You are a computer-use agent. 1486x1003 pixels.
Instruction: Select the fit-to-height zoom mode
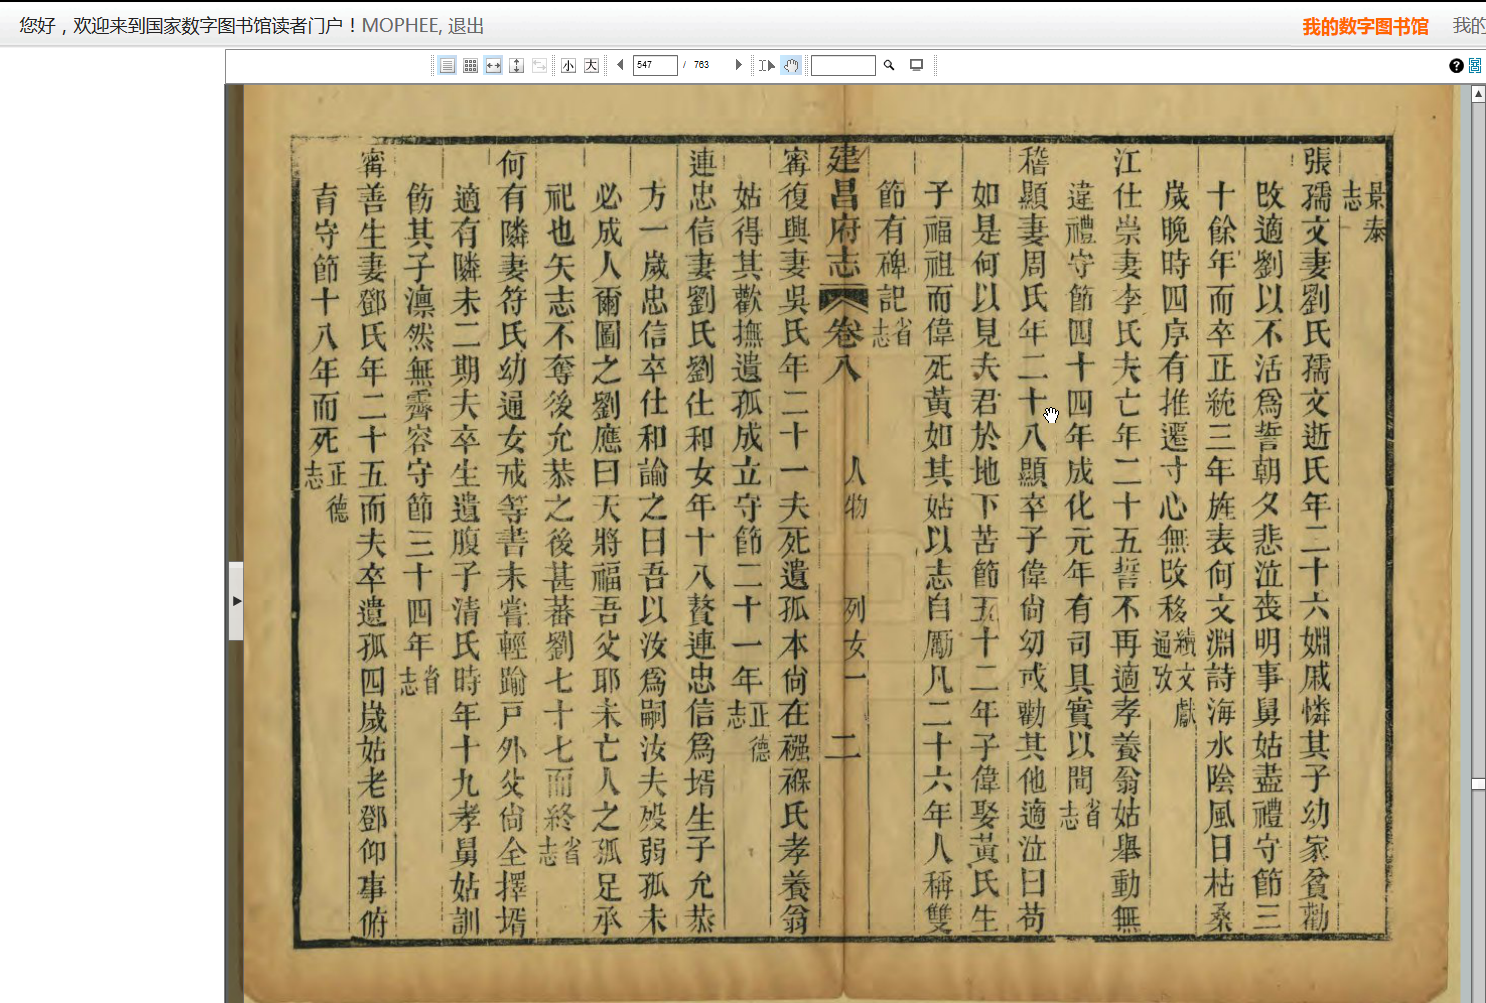click(516, 65)
